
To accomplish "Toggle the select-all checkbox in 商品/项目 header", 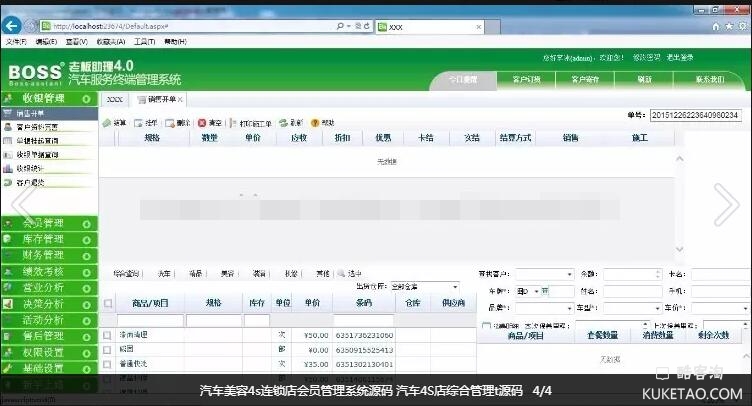I will pyautogui.click(x=108, y=303).
